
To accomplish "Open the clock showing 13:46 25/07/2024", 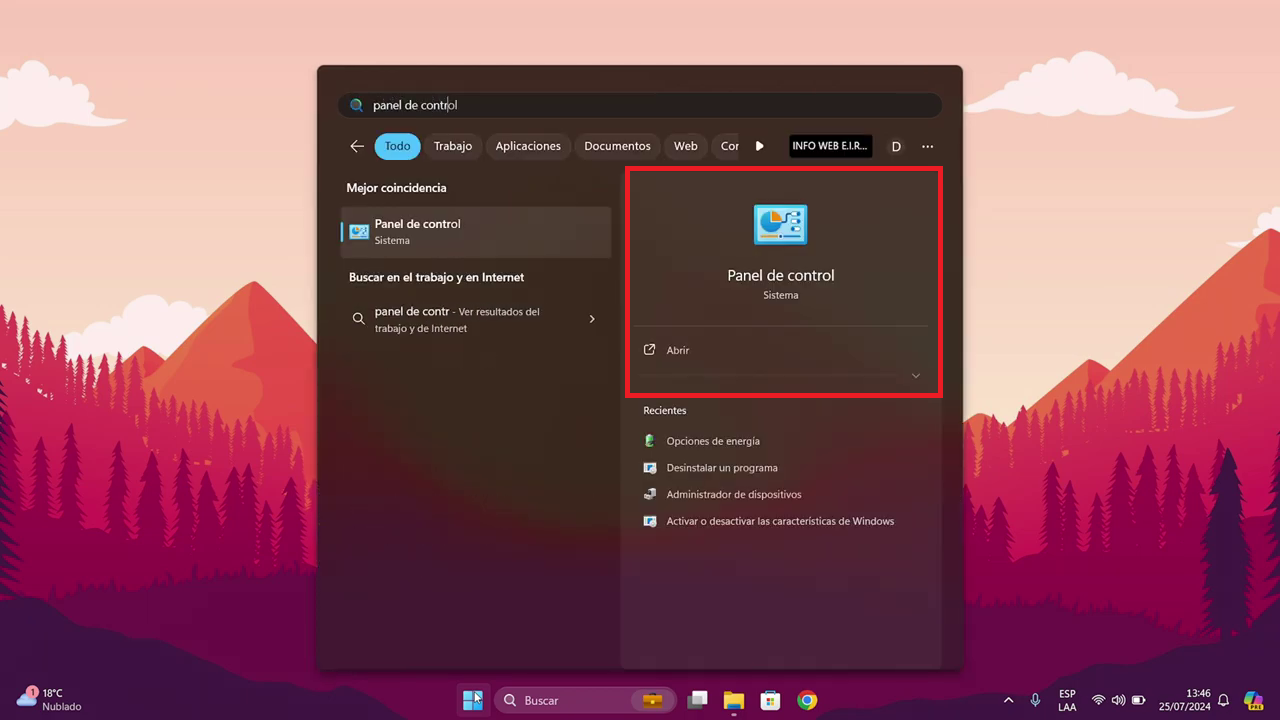I will pyautogui.click(x=1186, y=700).
